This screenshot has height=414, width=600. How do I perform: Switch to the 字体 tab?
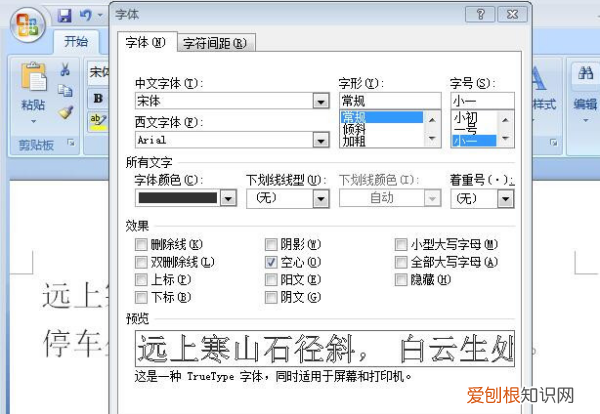pyautogui.click(x=146, y=42)
